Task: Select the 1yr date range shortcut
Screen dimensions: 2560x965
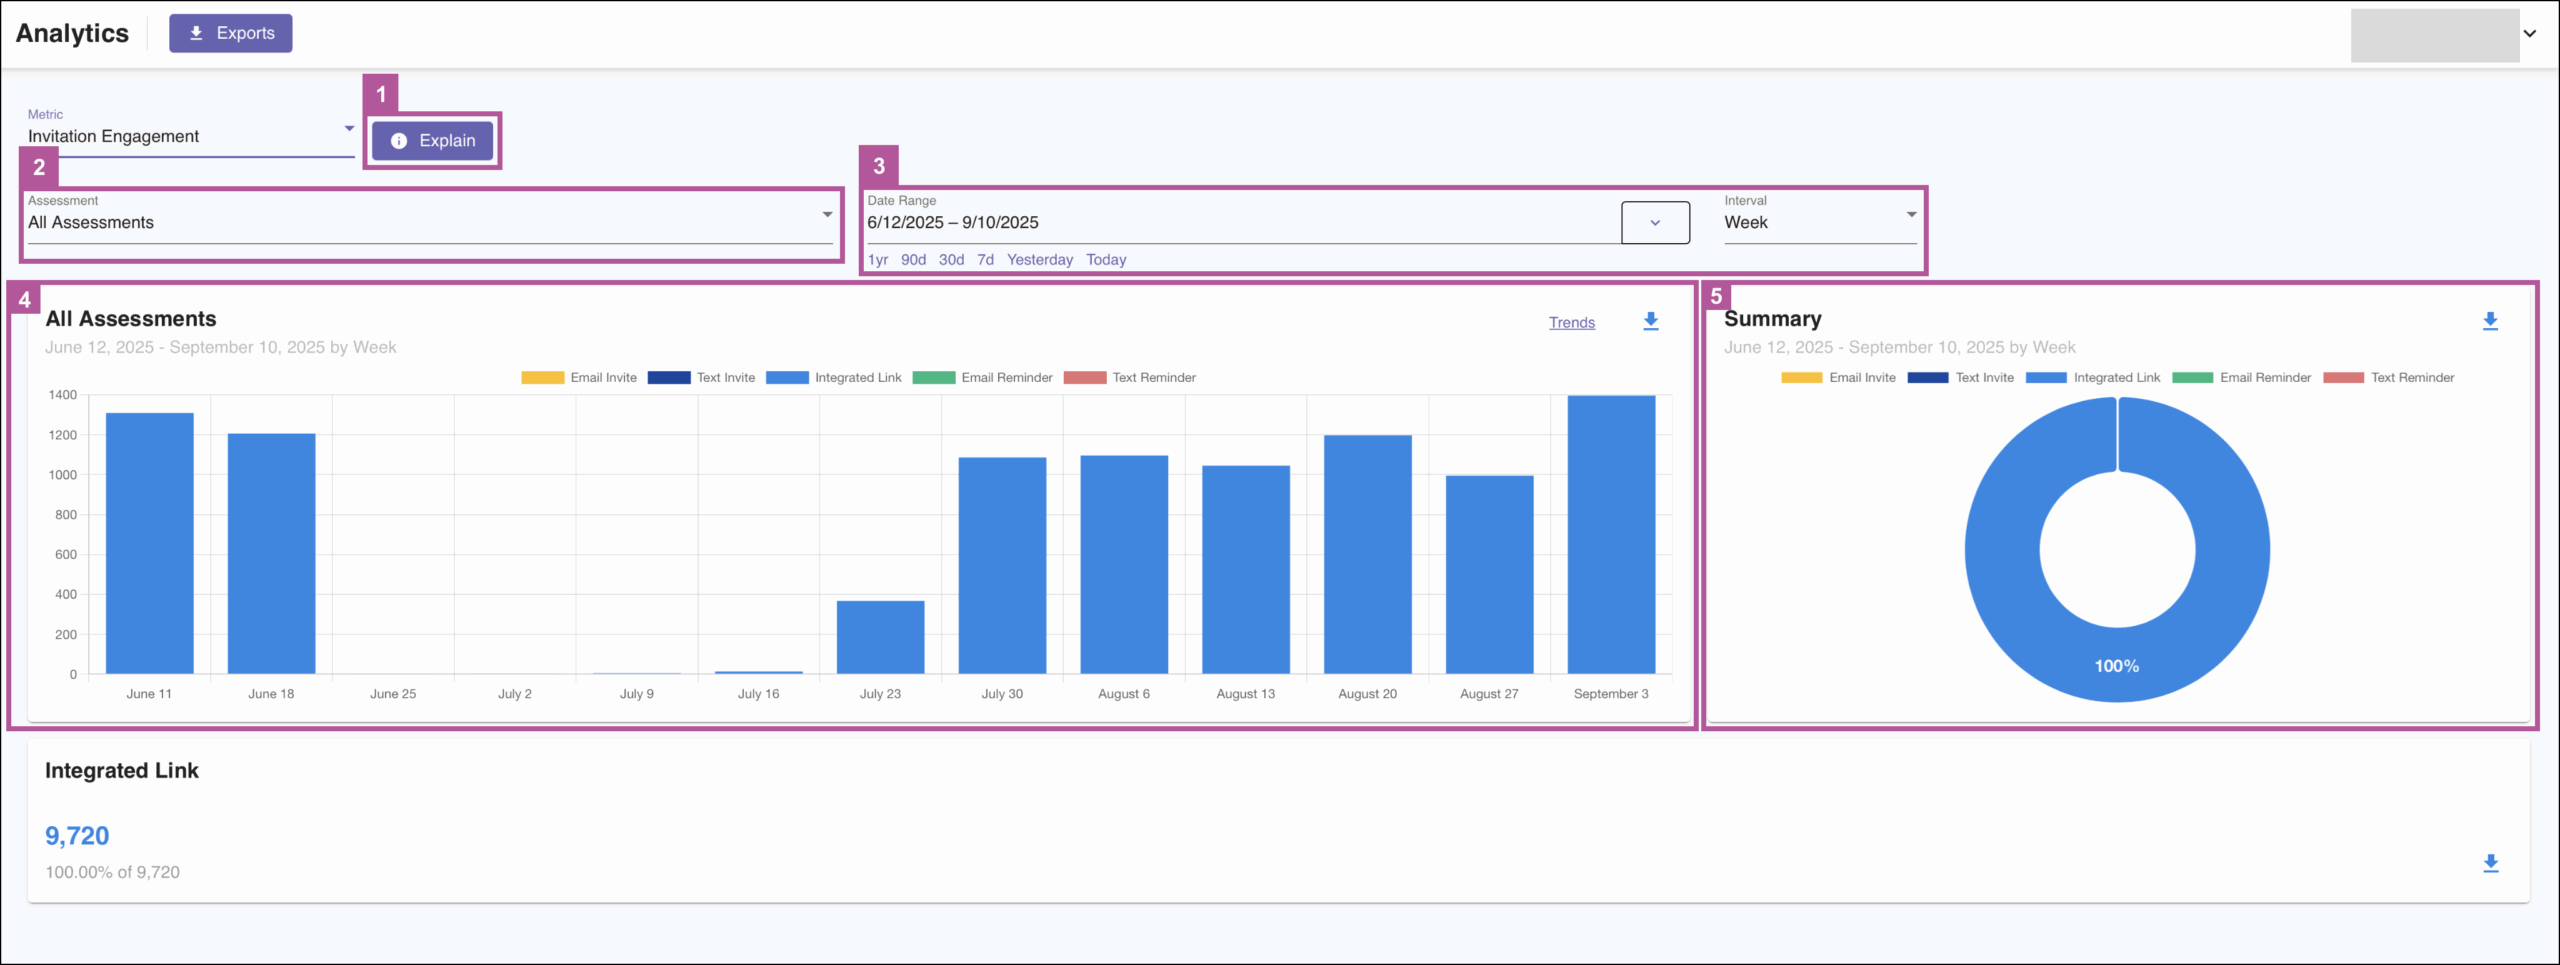Action: pos(877,260)
